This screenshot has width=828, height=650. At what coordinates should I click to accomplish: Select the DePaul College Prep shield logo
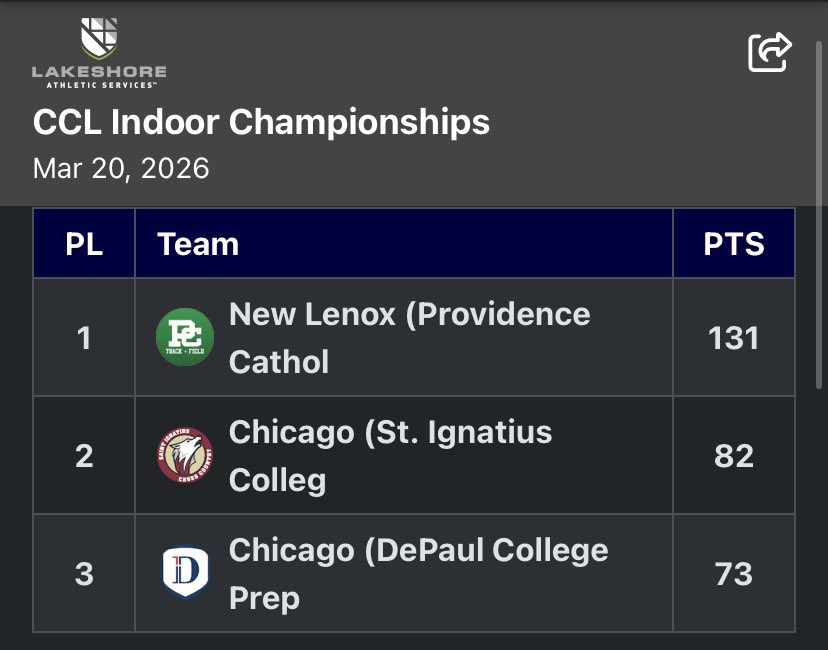pos(185,572)
